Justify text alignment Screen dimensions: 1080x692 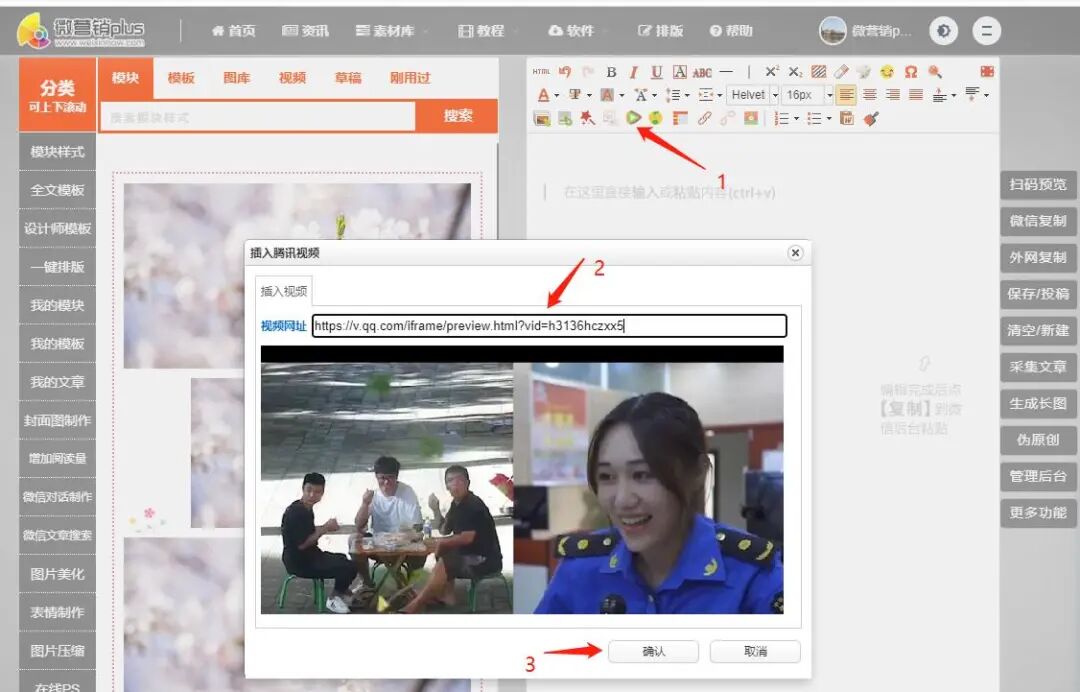pos(915,94)
